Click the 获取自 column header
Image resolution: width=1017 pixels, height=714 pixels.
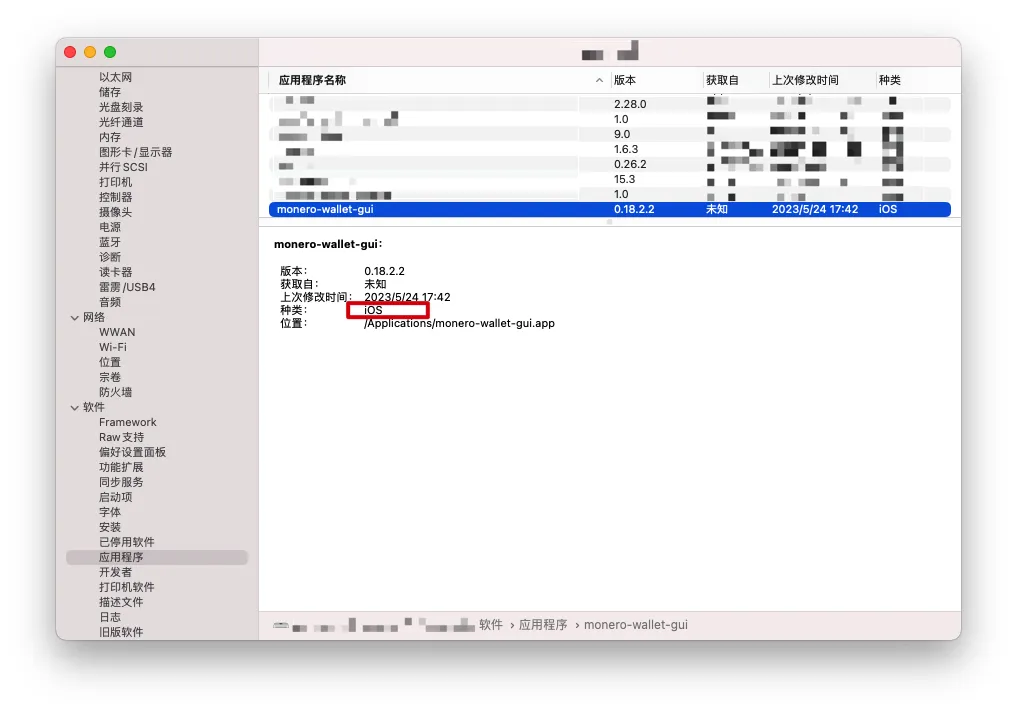point(722,80)
